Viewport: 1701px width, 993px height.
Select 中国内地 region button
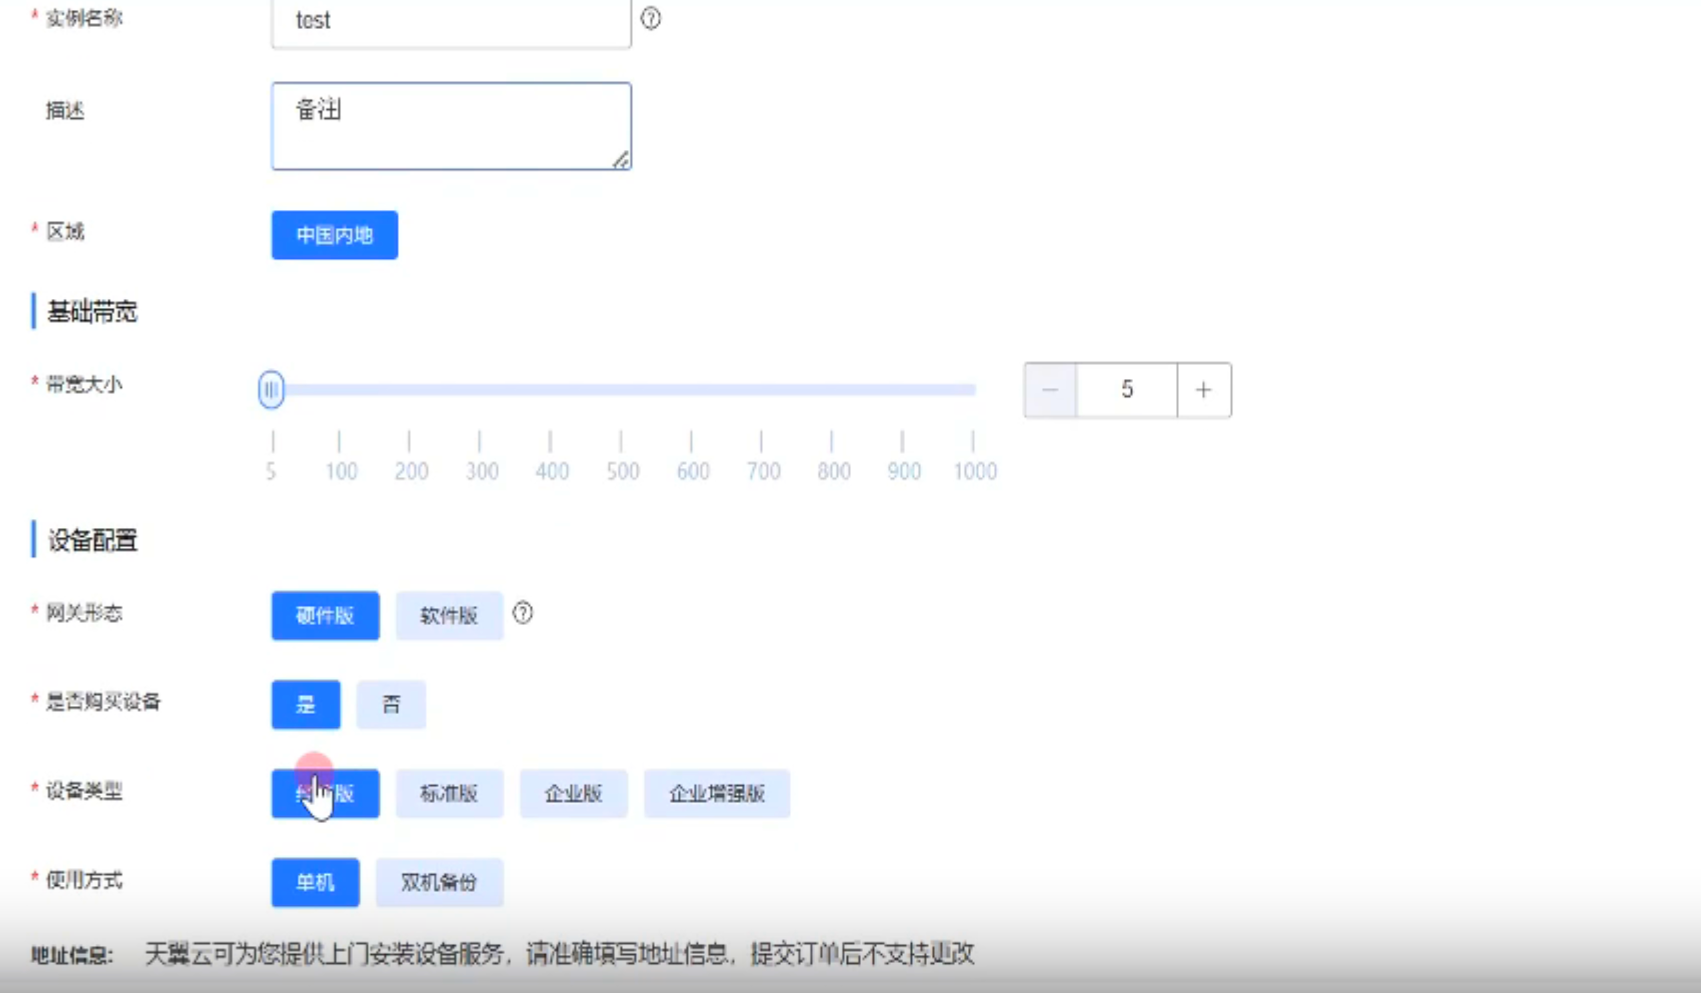pos(333,235)
